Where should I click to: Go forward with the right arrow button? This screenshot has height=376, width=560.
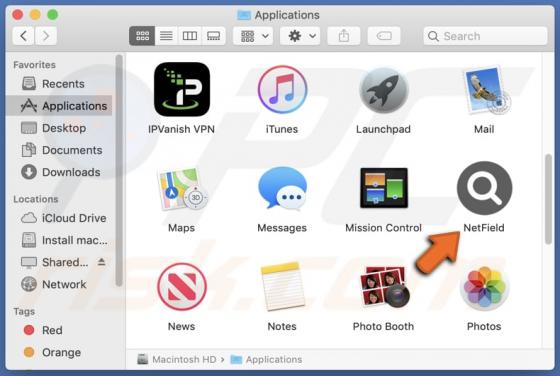46,36
